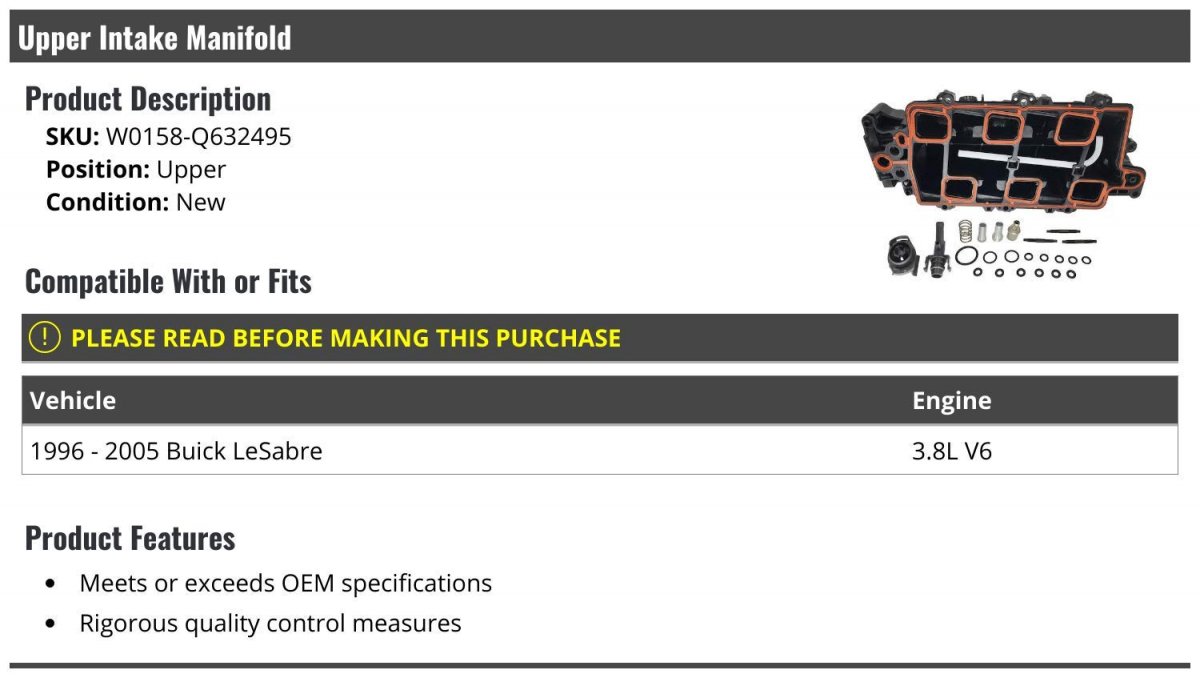This screenshot has height=678, width=1200.
Task: Click the Upper Intake Manifold header
Action: 155,38
